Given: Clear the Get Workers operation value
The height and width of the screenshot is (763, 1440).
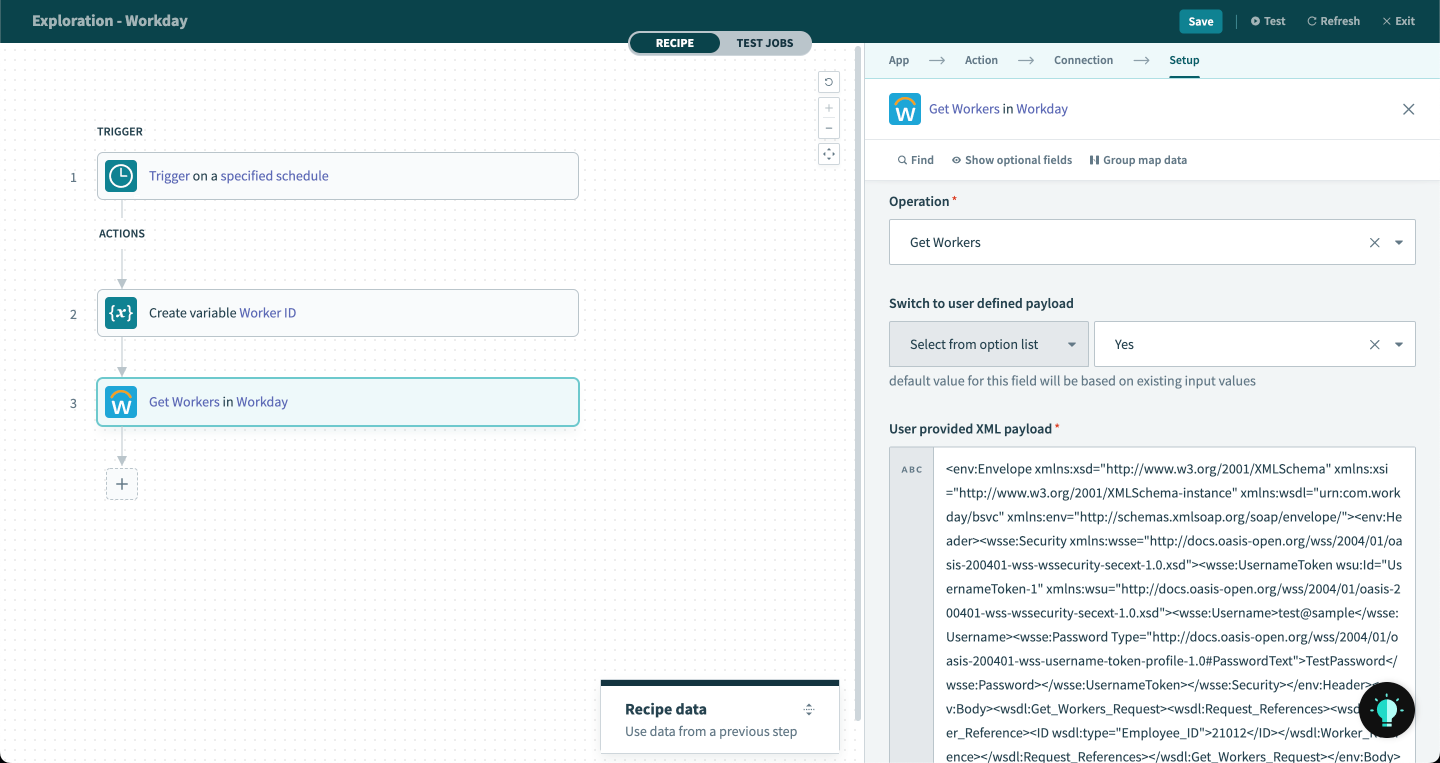Looking at the screenshot, I should point(1375,242).
